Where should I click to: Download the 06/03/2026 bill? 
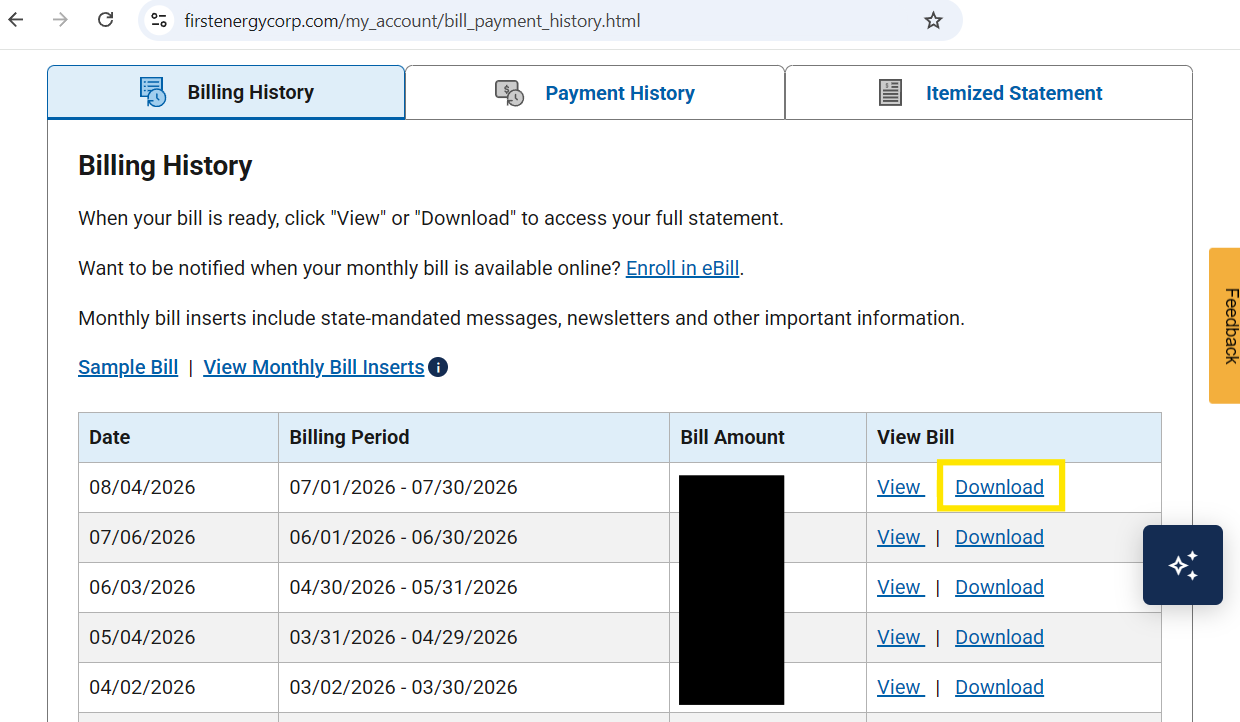coord(999,587)
